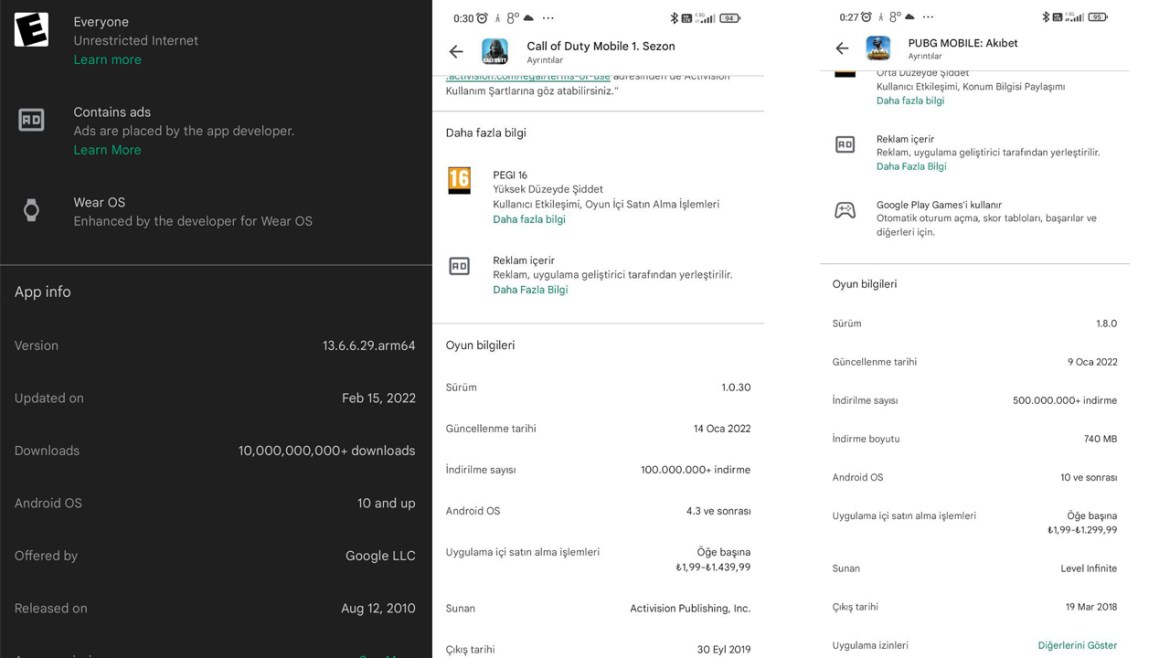This screenshot has width=1170, height=658.
Task: Tap the cloud weather icon in PUBG status bar
Action: [x=909, y=16]
